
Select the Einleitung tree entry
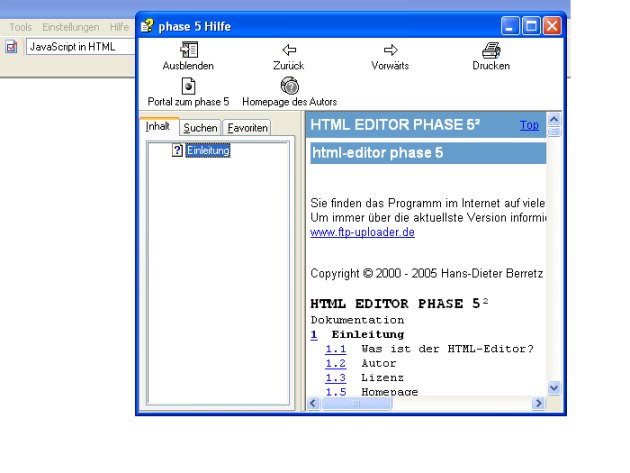click(x=208, y=150)
